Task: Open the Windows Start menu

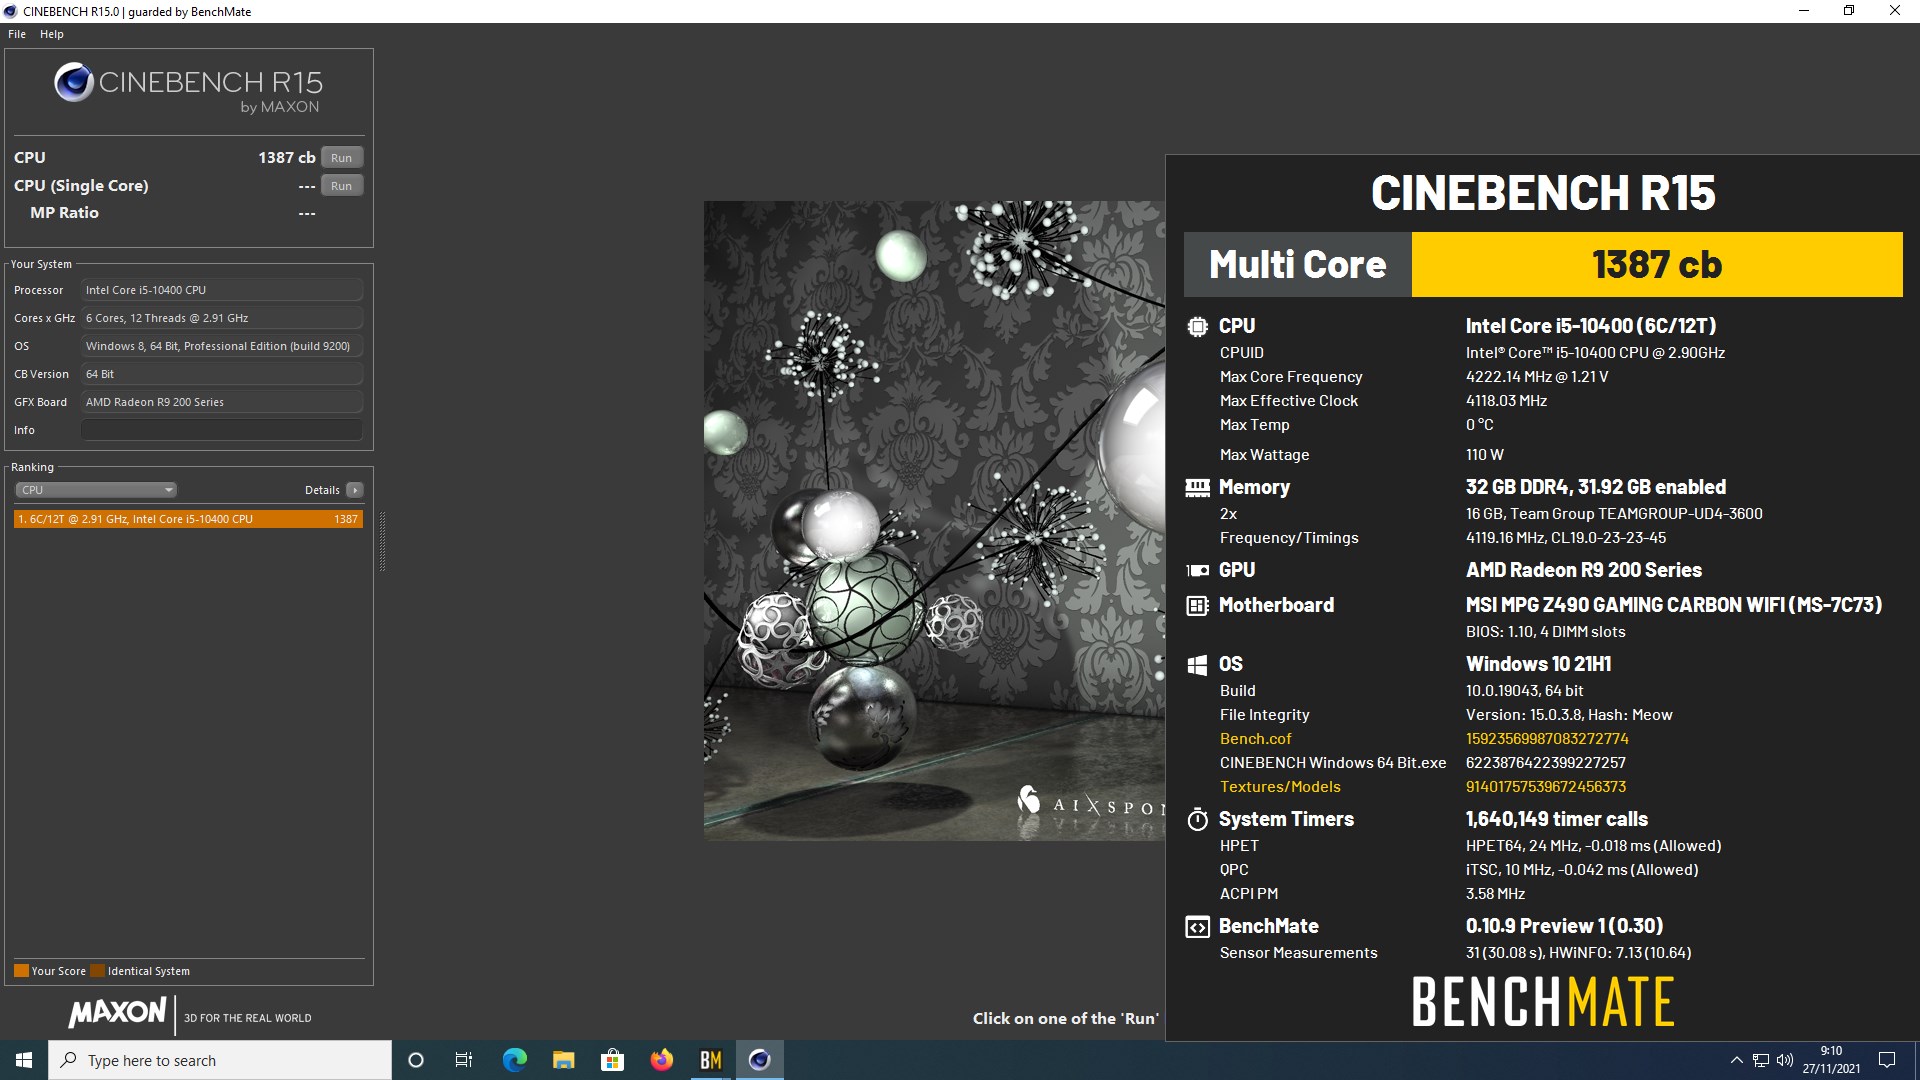Action: pyautogui.click(x=24, y=1060)
